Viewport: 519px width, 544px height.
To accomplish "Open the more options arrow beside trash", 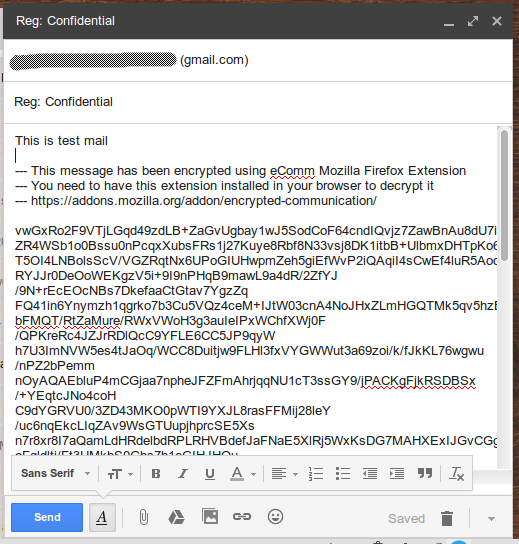I will coord(491,519).
